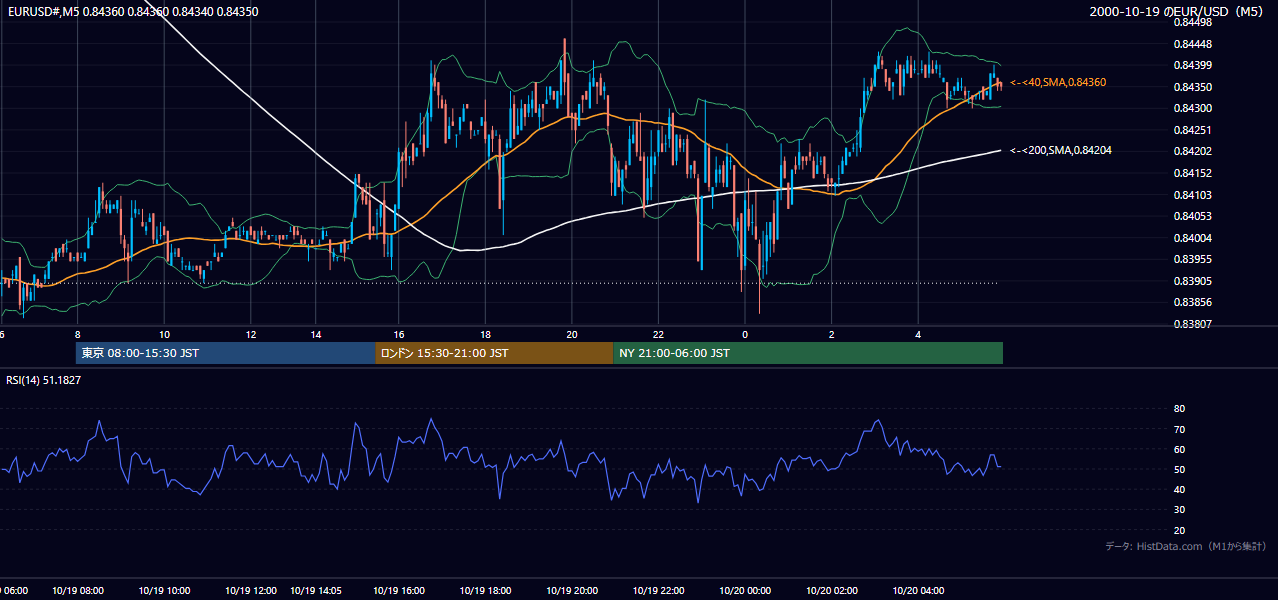Click the 10/19 10:00 time label
The height and width of the screenshot is (600, 1278).
(164, 590)
